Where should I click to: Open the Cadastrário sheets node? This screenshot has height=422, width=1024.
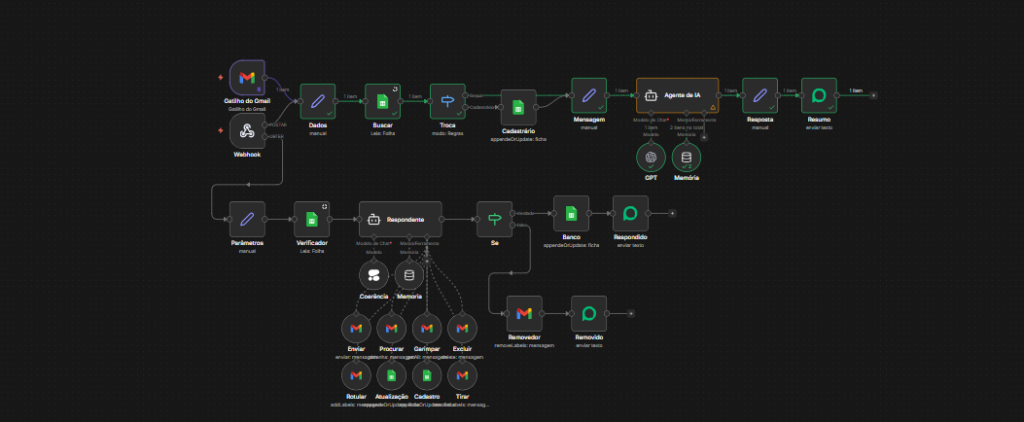[x=519, y=107]
